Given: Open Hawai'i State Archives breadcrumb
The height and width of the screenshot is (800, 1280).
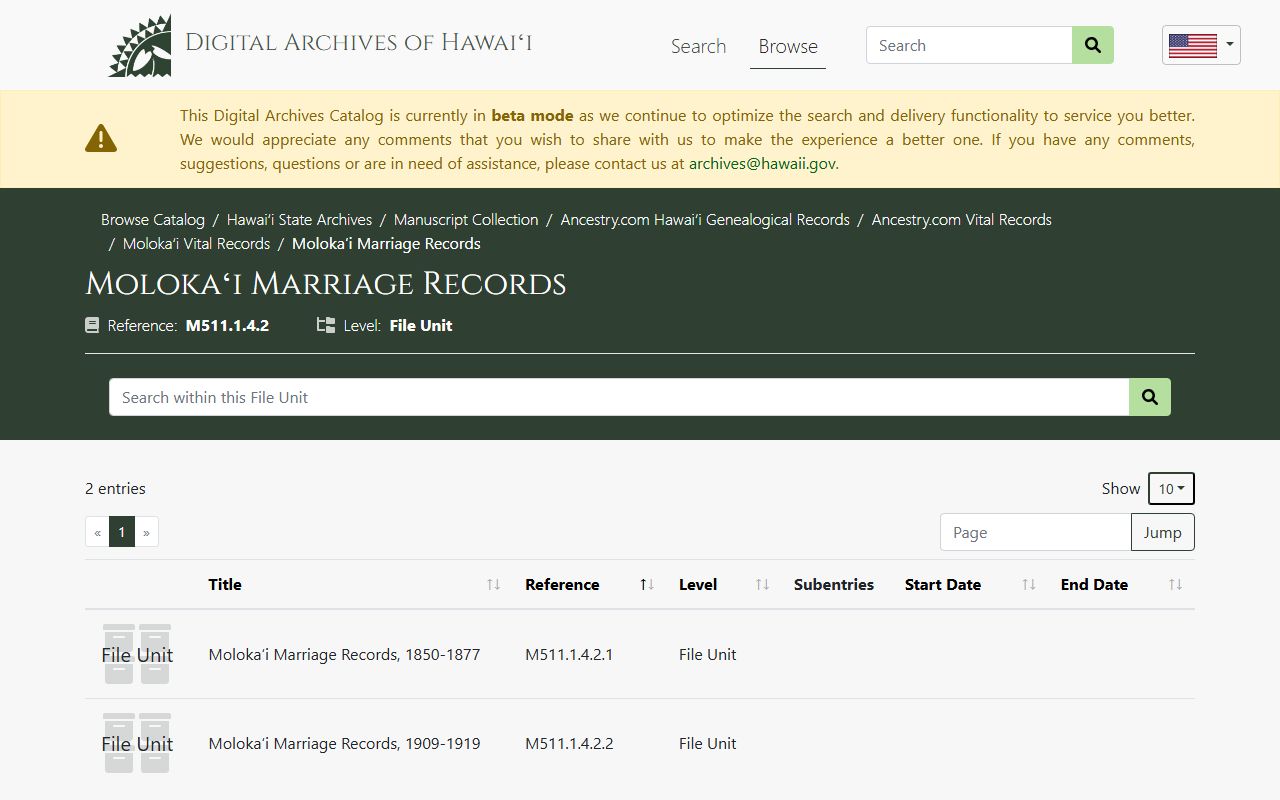Looking at the screenshot, I should [299, 219].
